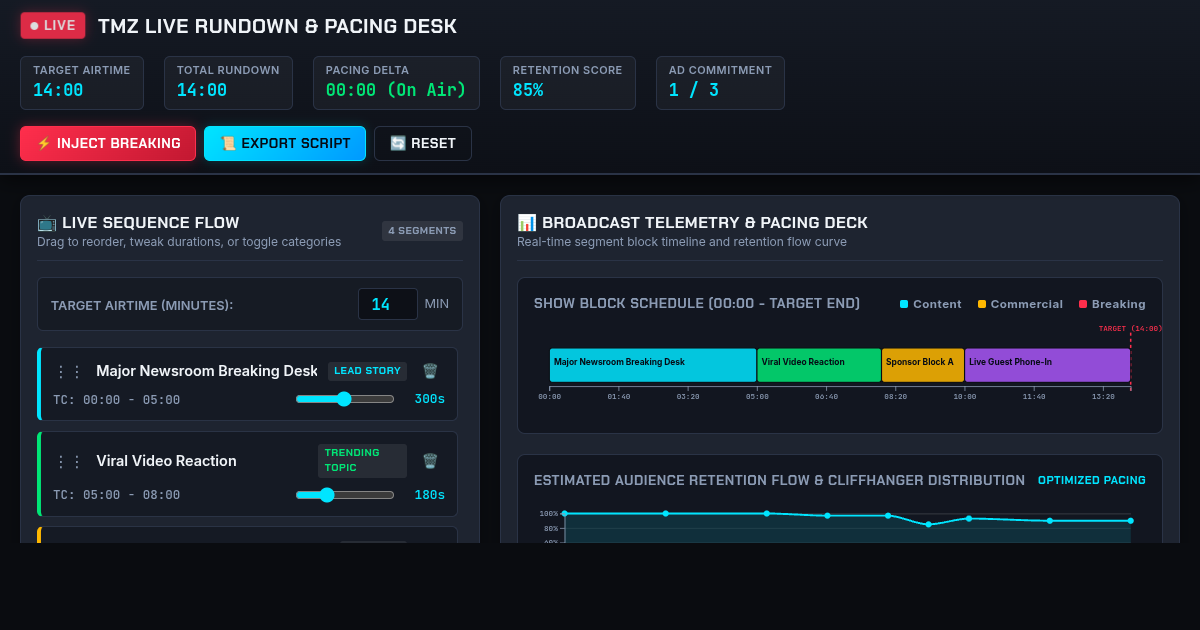Click the LIVE indicator badge
The width and height of the screenshot is (1200, 630).
[53, 25]
